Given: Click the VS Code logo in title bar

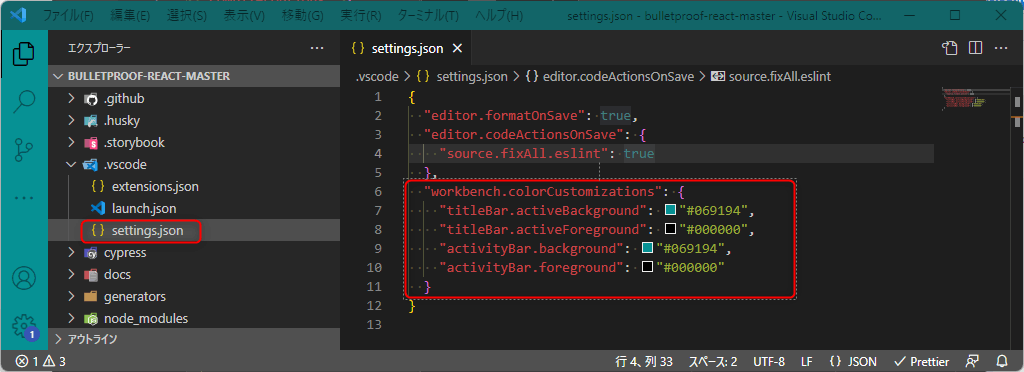Looking at the screenshot, I should (17, 14).
